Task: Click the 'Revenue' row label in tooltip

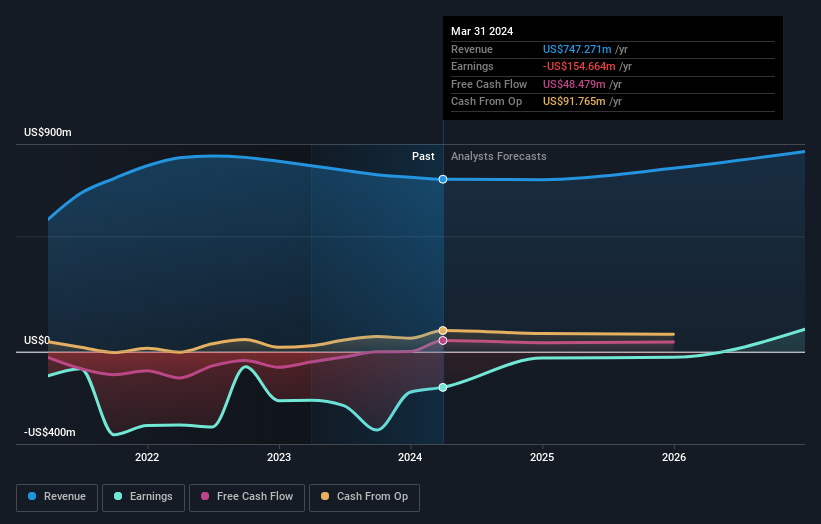Action: coord(472,49)
